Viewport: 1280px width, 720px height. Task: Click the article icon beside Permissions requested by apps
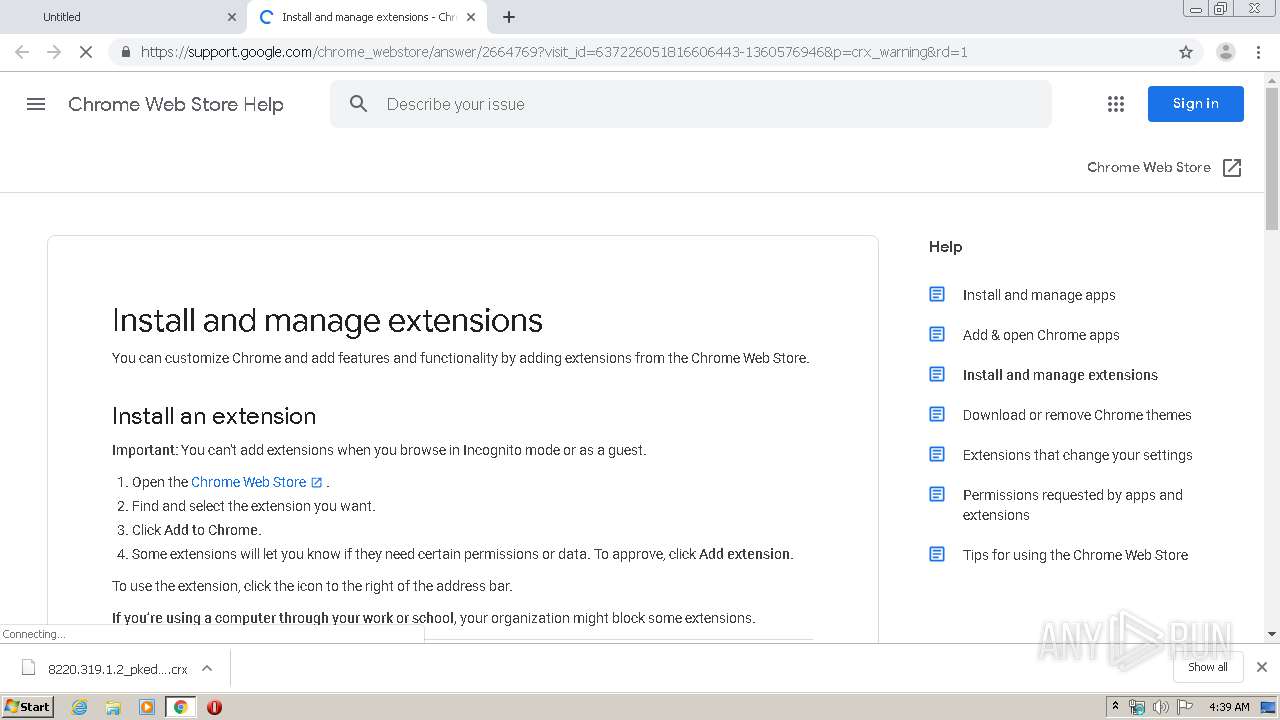tap(937, 494)
